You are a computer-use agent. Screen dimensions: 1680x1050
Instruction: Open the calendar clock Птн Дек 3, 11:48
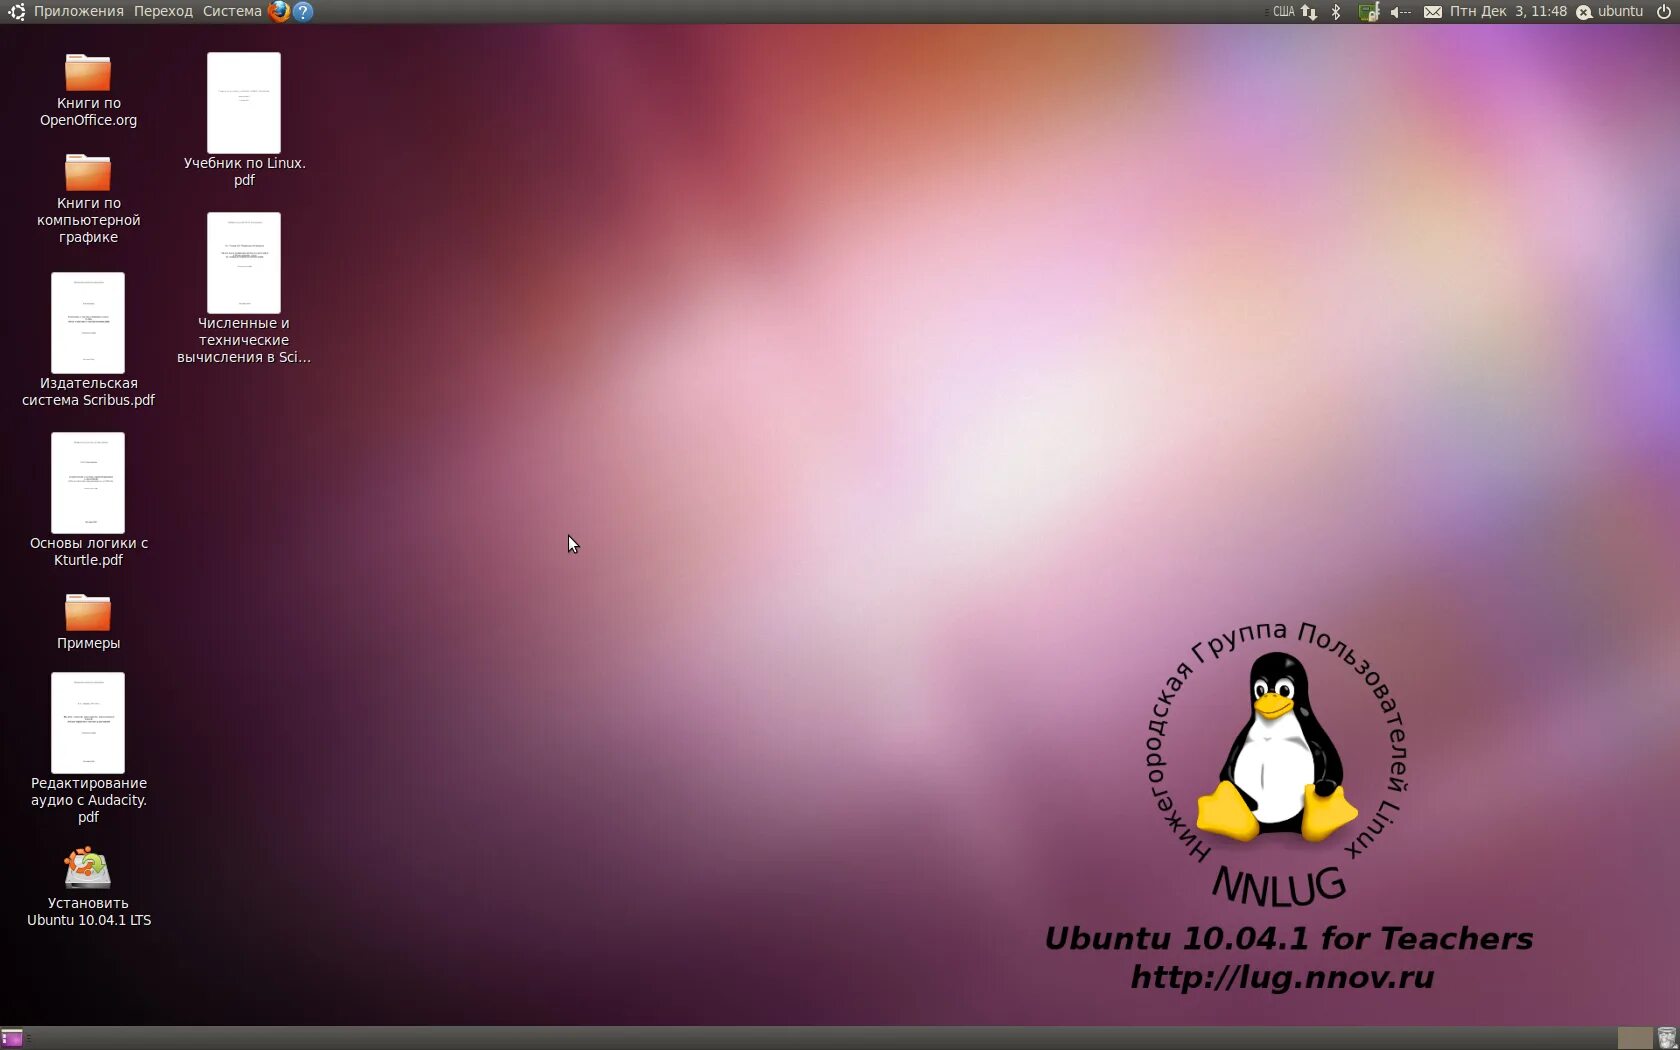pos(1508,11)
